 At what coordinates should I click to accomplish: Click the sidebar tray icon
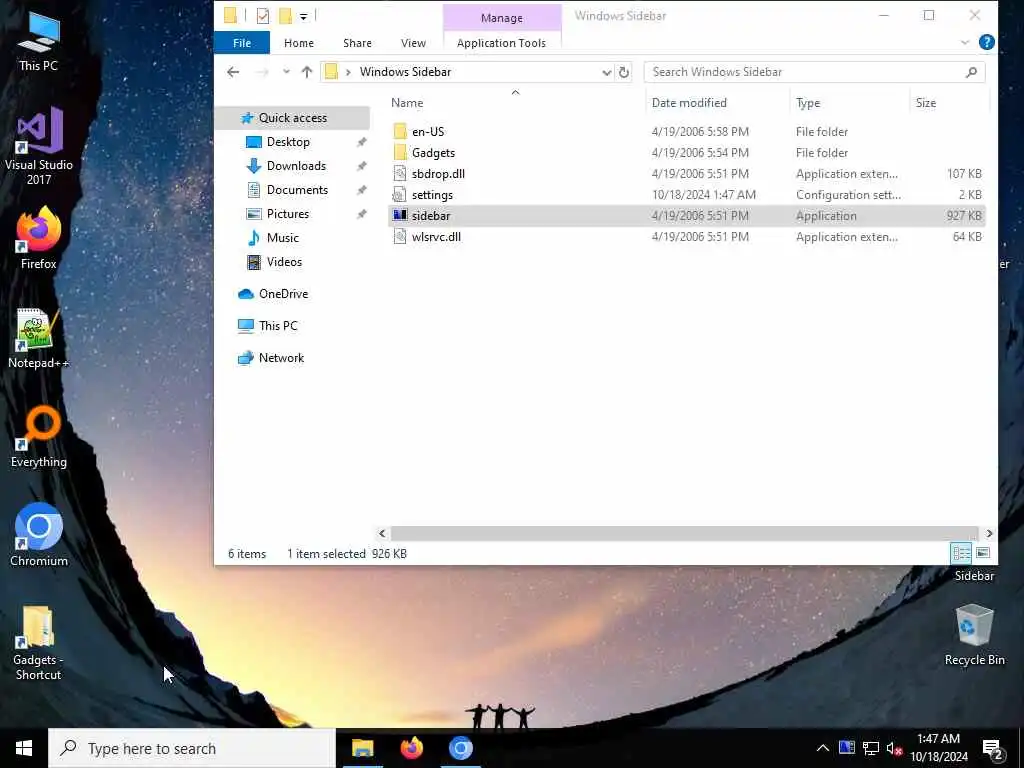tap(847, 747)
